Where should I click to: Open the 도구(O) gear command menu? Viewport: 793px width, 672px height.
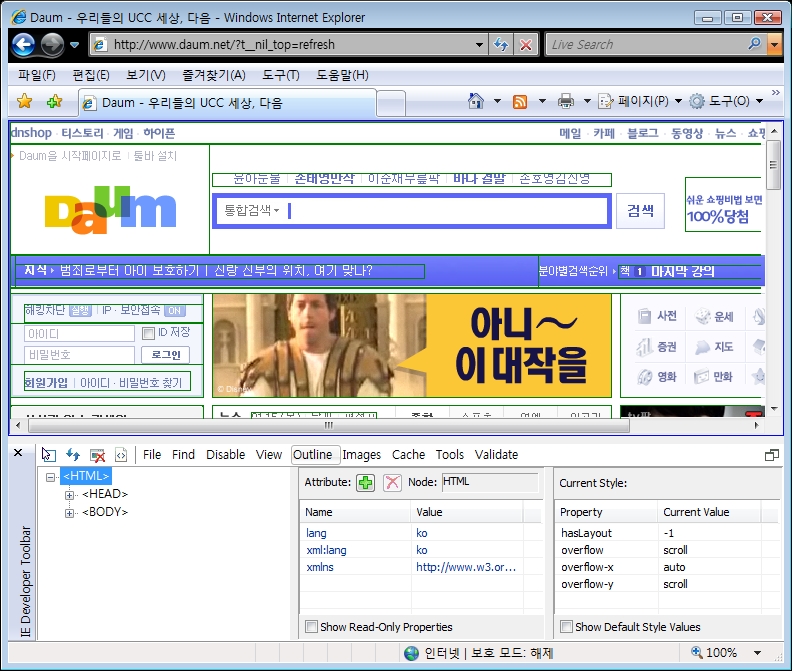tap(726, 101)
